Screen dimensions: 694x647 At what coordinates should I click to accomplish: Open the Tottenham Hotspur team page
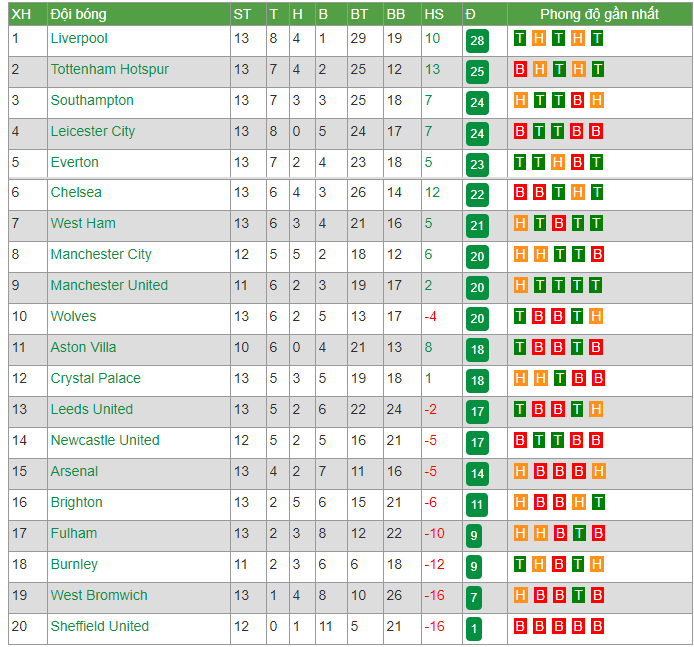click(109, 69)
